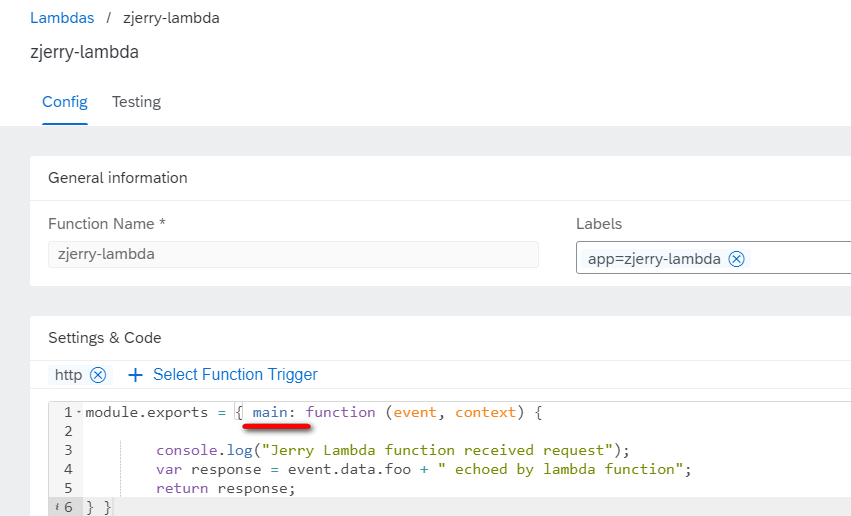Select the Config tab
The height and width of the screenshot is (516, 851).
(65, 102)
